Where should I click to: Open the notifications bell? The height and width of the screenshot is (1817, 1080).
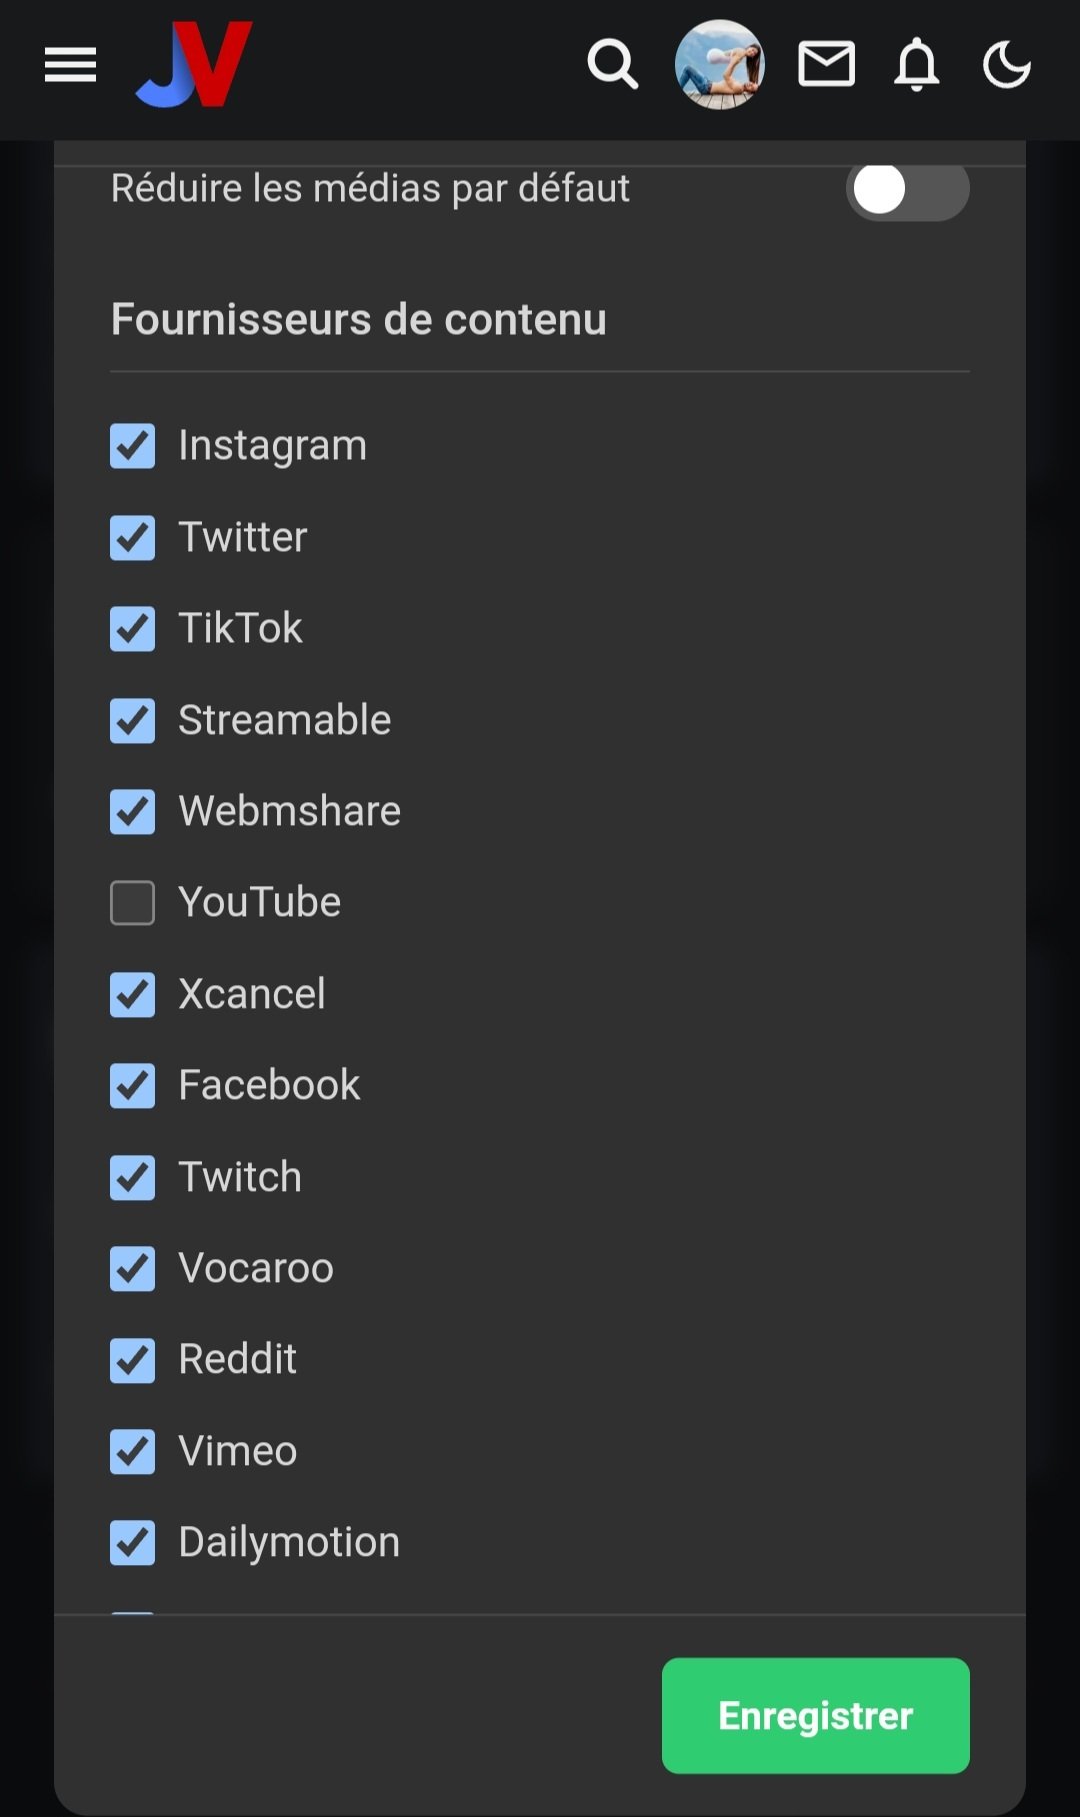(x=916, y=66)
